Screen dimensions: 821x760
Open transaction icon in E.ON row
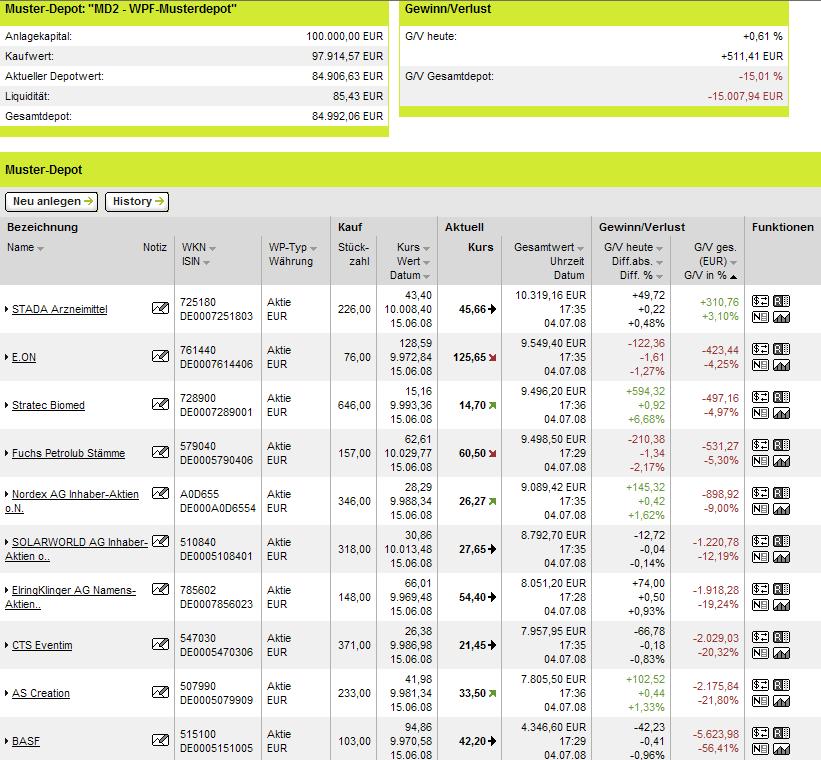pyautogui.click(x=760, y=349)
